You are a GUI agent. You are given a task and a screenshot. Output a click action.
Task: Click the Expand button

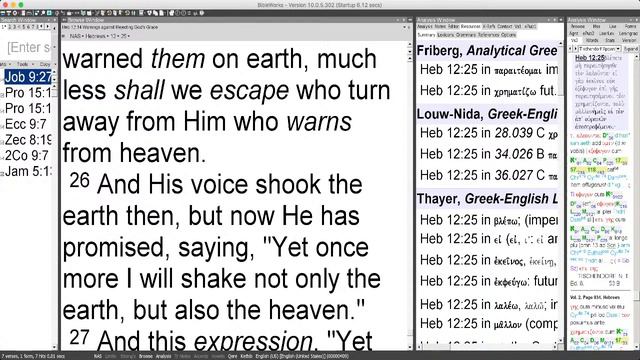coord(631,49)
